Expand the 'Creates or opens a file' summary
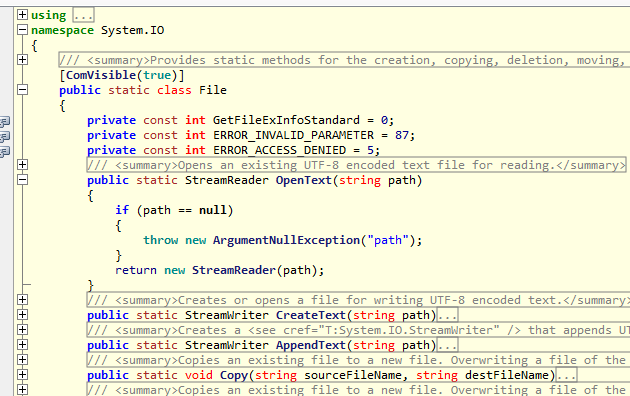Image resolution: width=630 pixels, height=396 pixels. coord(22,300)
